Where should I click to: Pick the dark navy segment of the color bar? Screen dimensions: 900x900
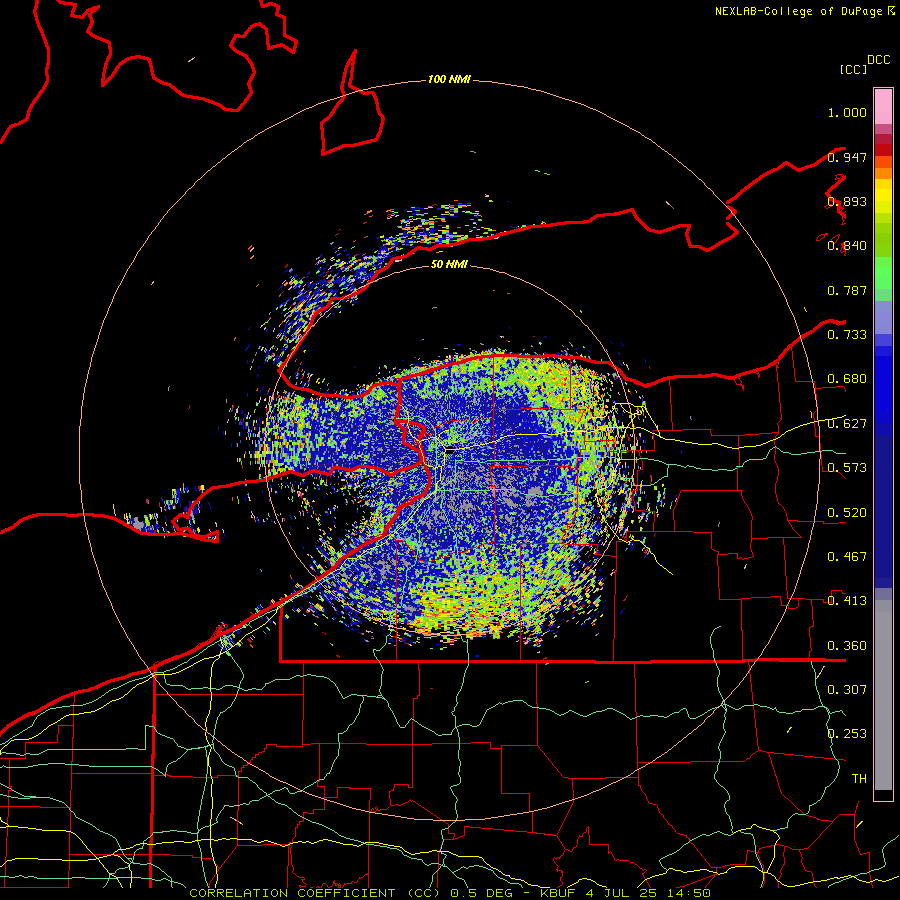(x=883, y=511)
